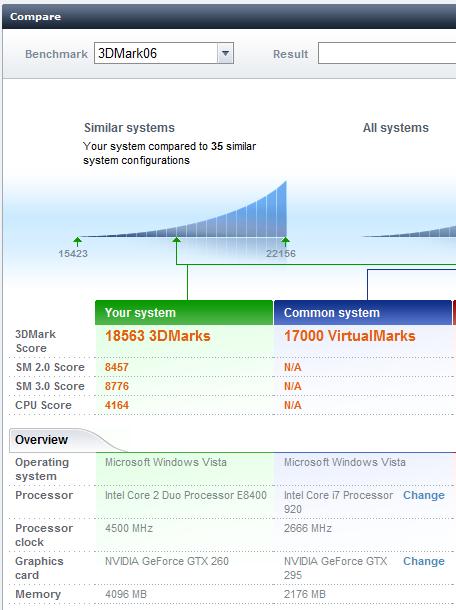456x610 pixels.
Task: Click the Benchmark label
Action: (x=56, y=54)
